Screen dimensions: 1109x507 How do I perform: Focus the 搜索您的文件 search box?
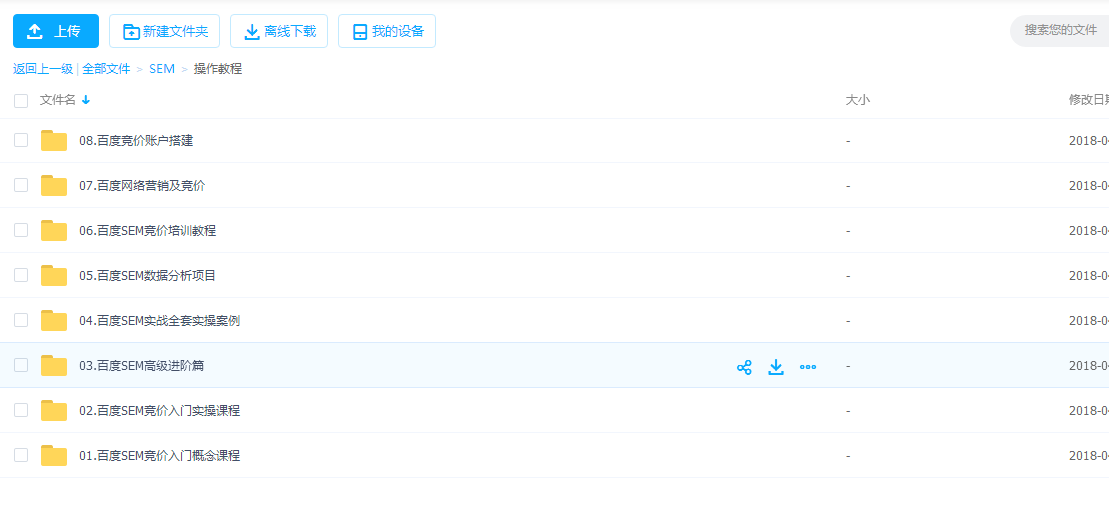click(1061, 31)
